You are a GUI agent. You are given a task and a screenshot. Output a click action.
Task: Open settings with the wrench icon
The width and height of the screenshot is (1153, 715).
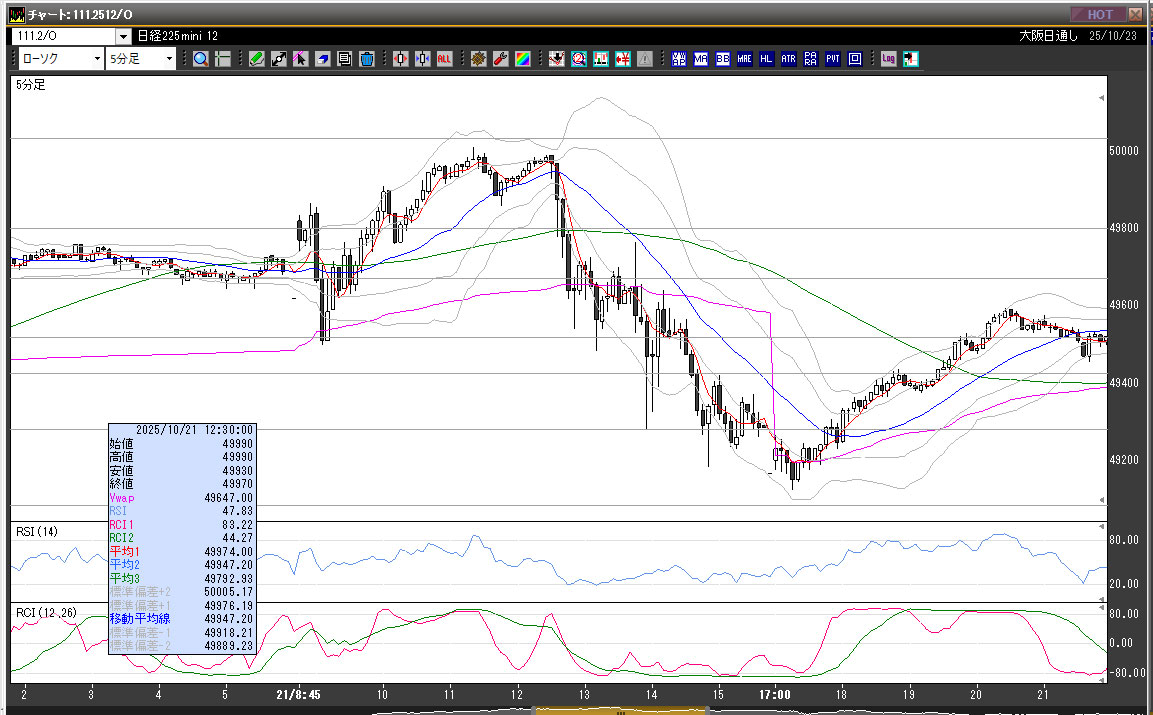click(x=500, y=59)
